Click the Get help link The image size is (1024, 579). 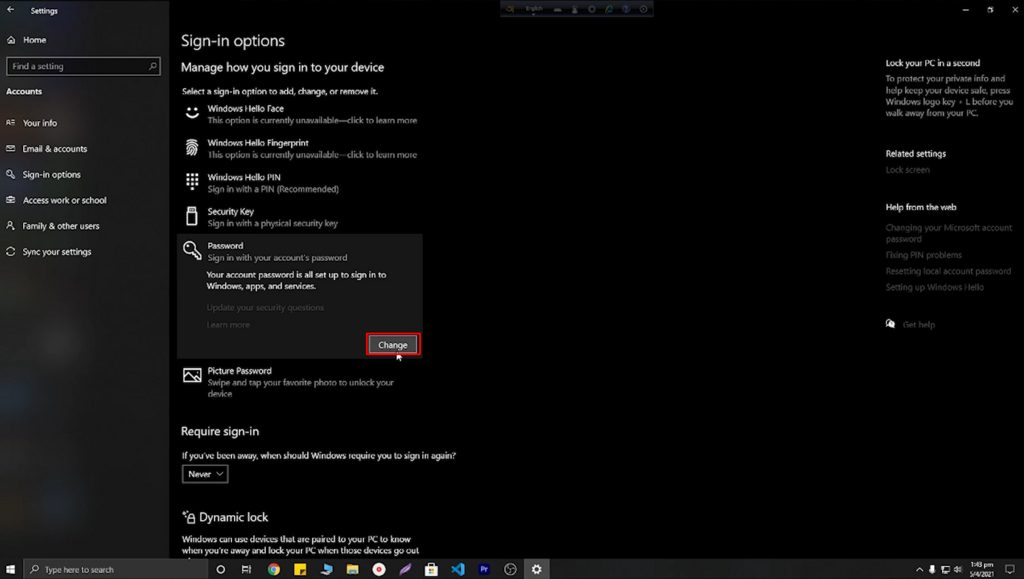point(918,324)
